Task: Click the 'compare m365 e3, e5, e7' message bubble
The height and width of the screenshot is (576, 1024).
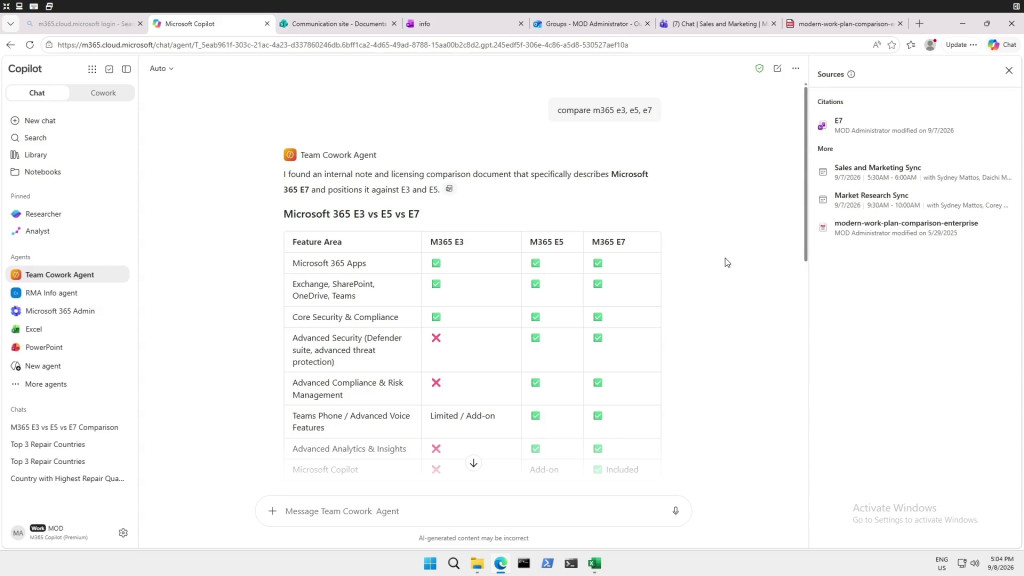Action: 604,110
